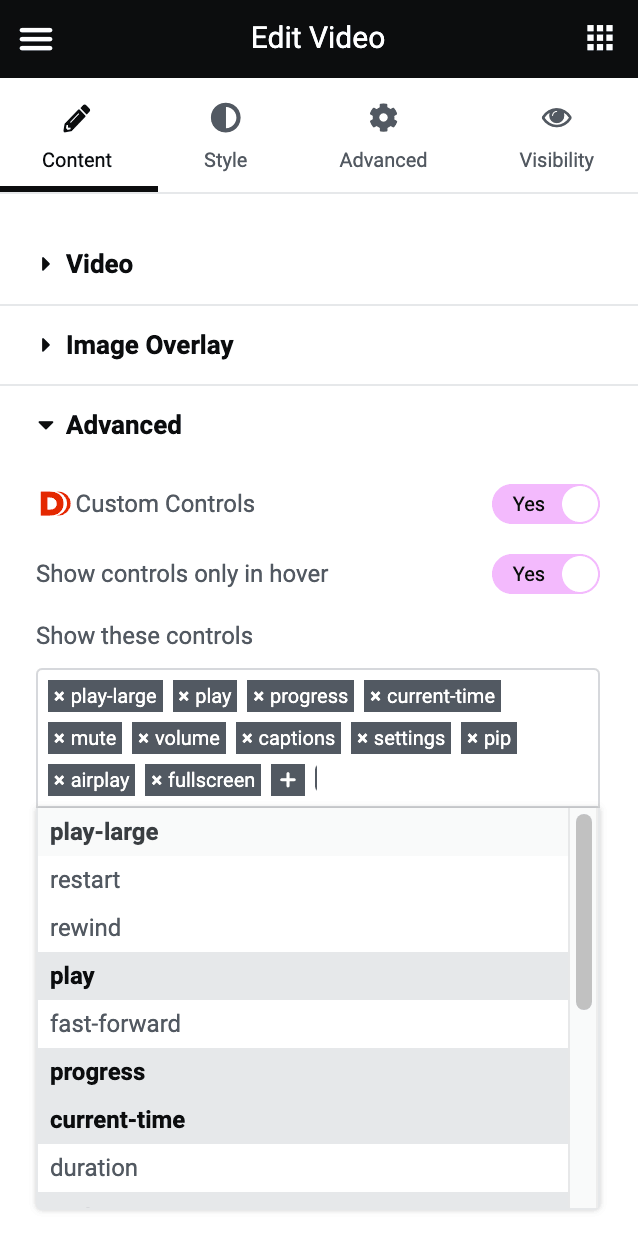Screen dimensions: 638x1236
Task: Expand the Video section
Action: [x=98, y=264]
